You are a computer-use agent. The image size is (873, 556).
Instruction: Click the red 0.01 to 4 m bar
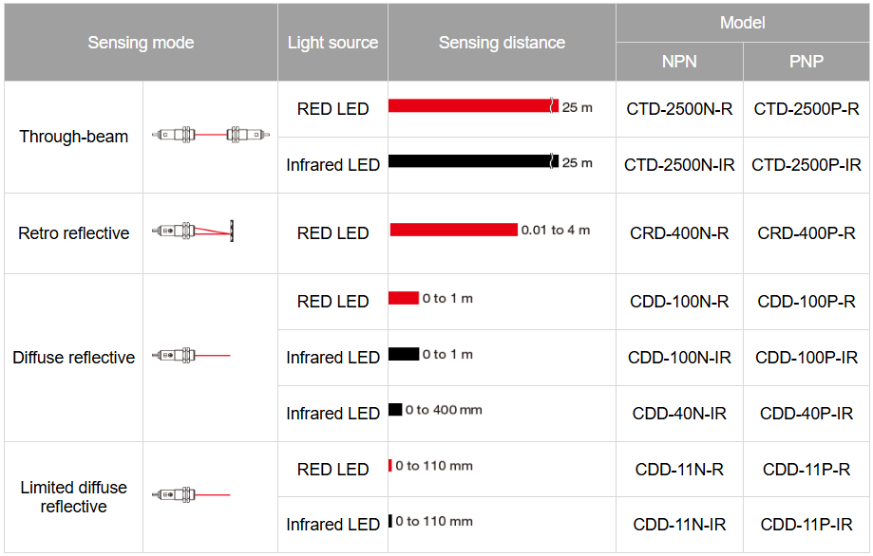[453, 230]
